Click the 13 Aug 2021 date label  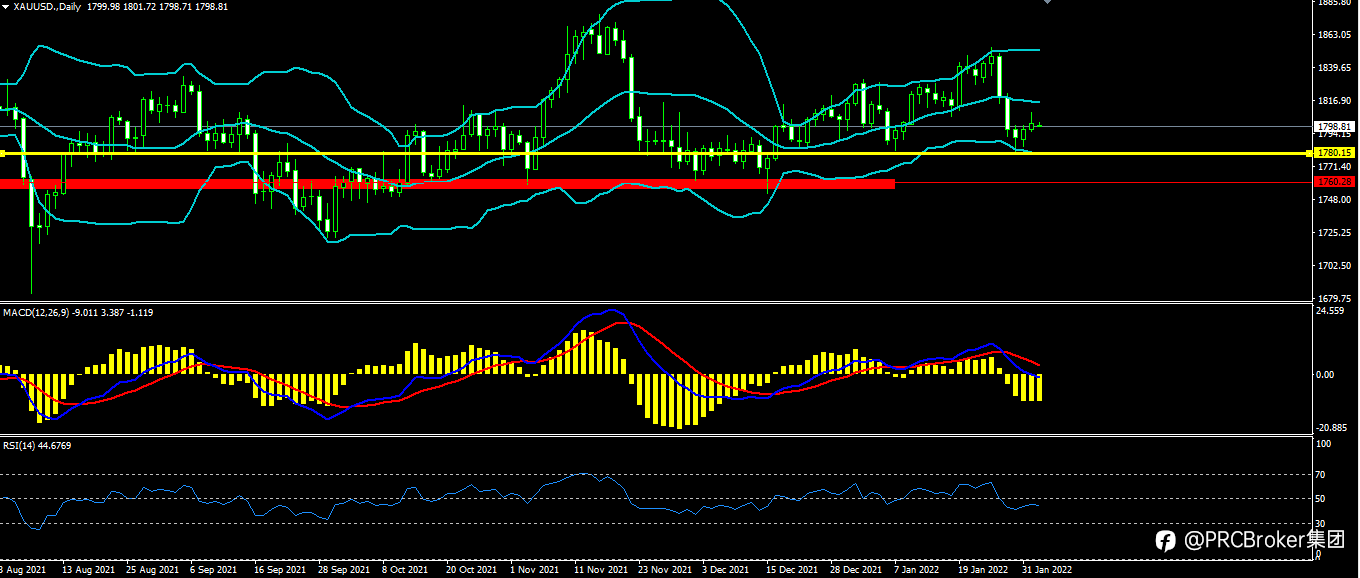88,570
